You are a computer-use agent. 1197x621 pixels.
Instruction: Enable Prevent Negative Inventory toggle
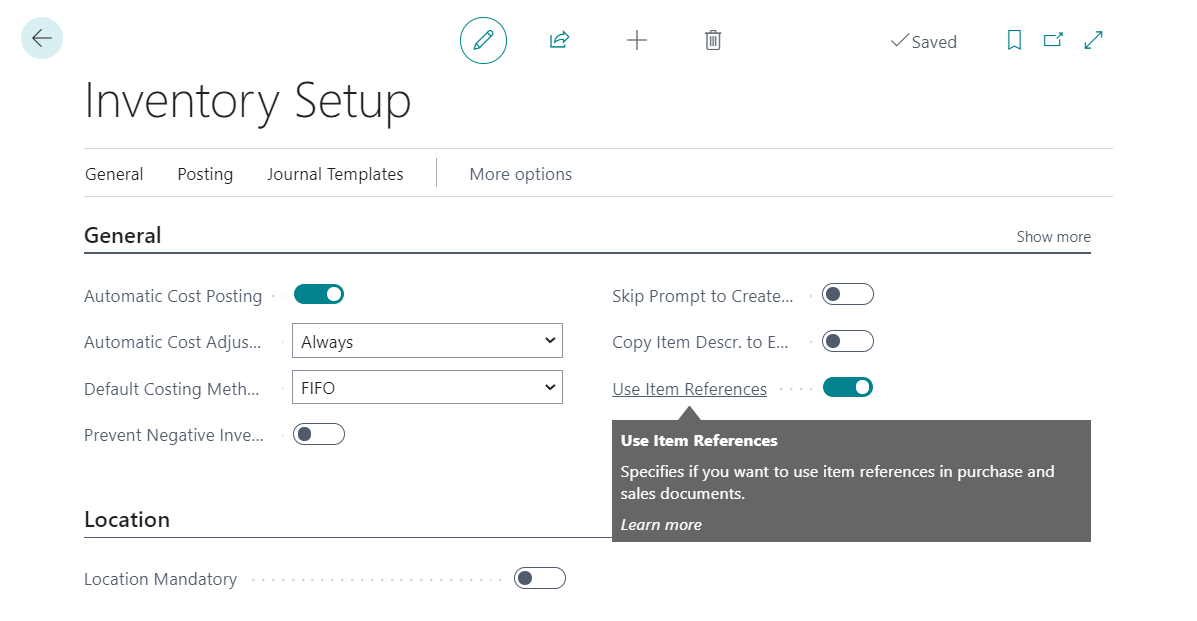(319, 435)
